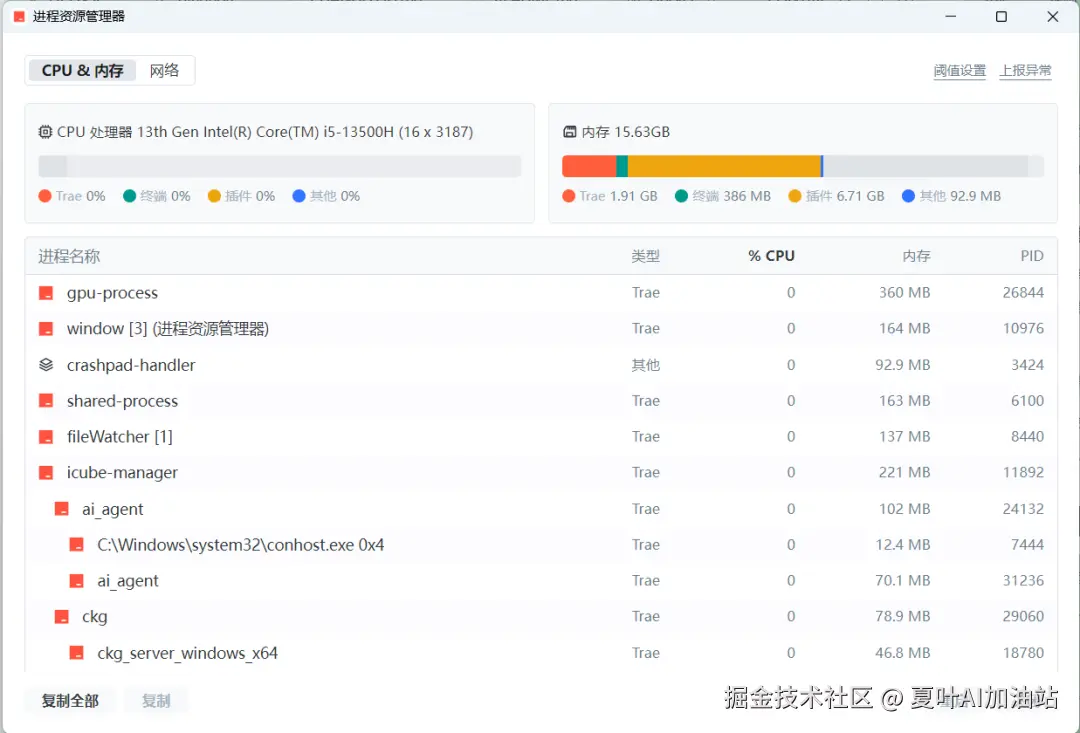Select the icube-manager tree row
The height and width of the screenshot is (733, 1080).
[x=541, y=473]
